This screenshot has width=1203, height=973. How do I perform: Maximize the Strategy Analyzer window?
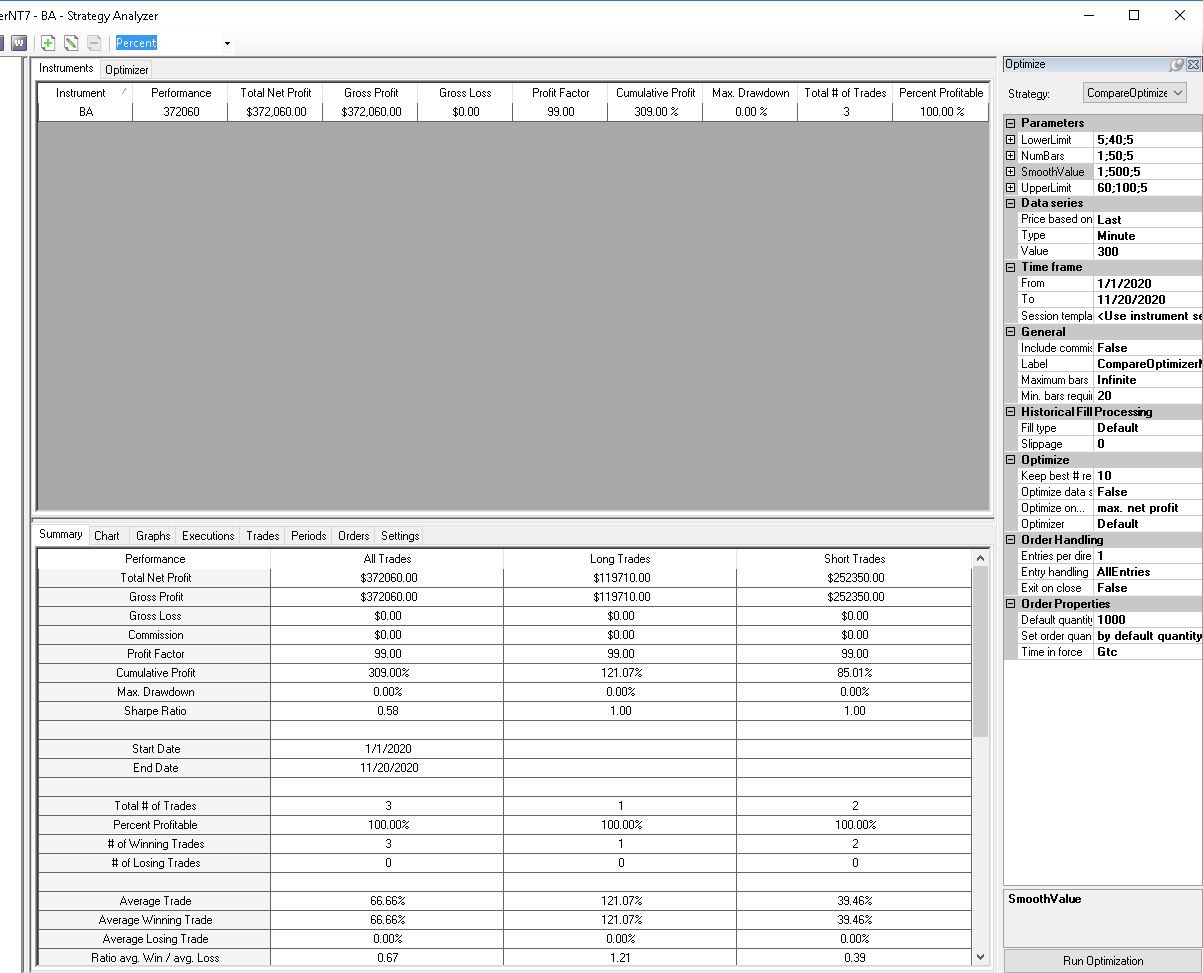[x=1134, y=15]
